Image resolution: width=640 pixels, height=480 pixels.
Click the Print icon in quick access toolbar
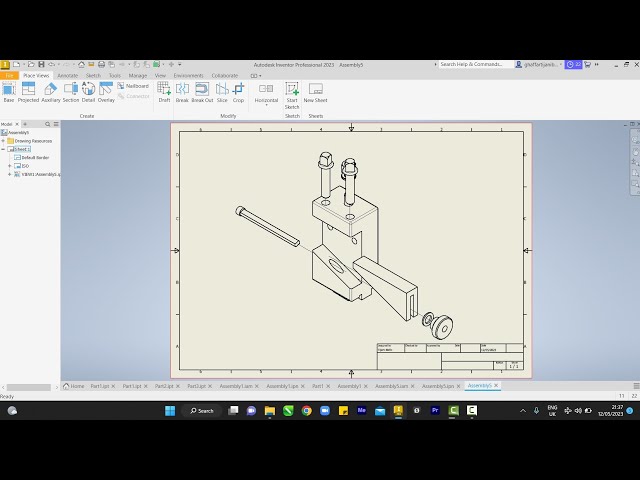click(x=101, y=64)
